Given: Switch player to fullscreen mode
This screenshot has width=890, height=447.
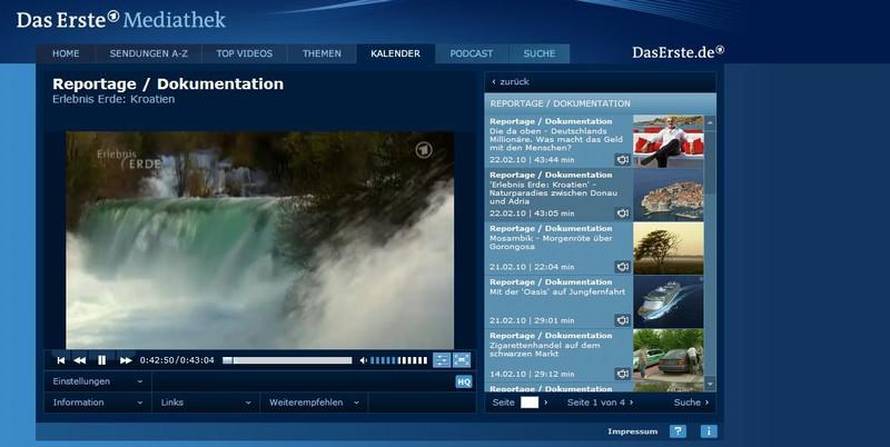Looking at the screenshot, I should pos(461,360).
